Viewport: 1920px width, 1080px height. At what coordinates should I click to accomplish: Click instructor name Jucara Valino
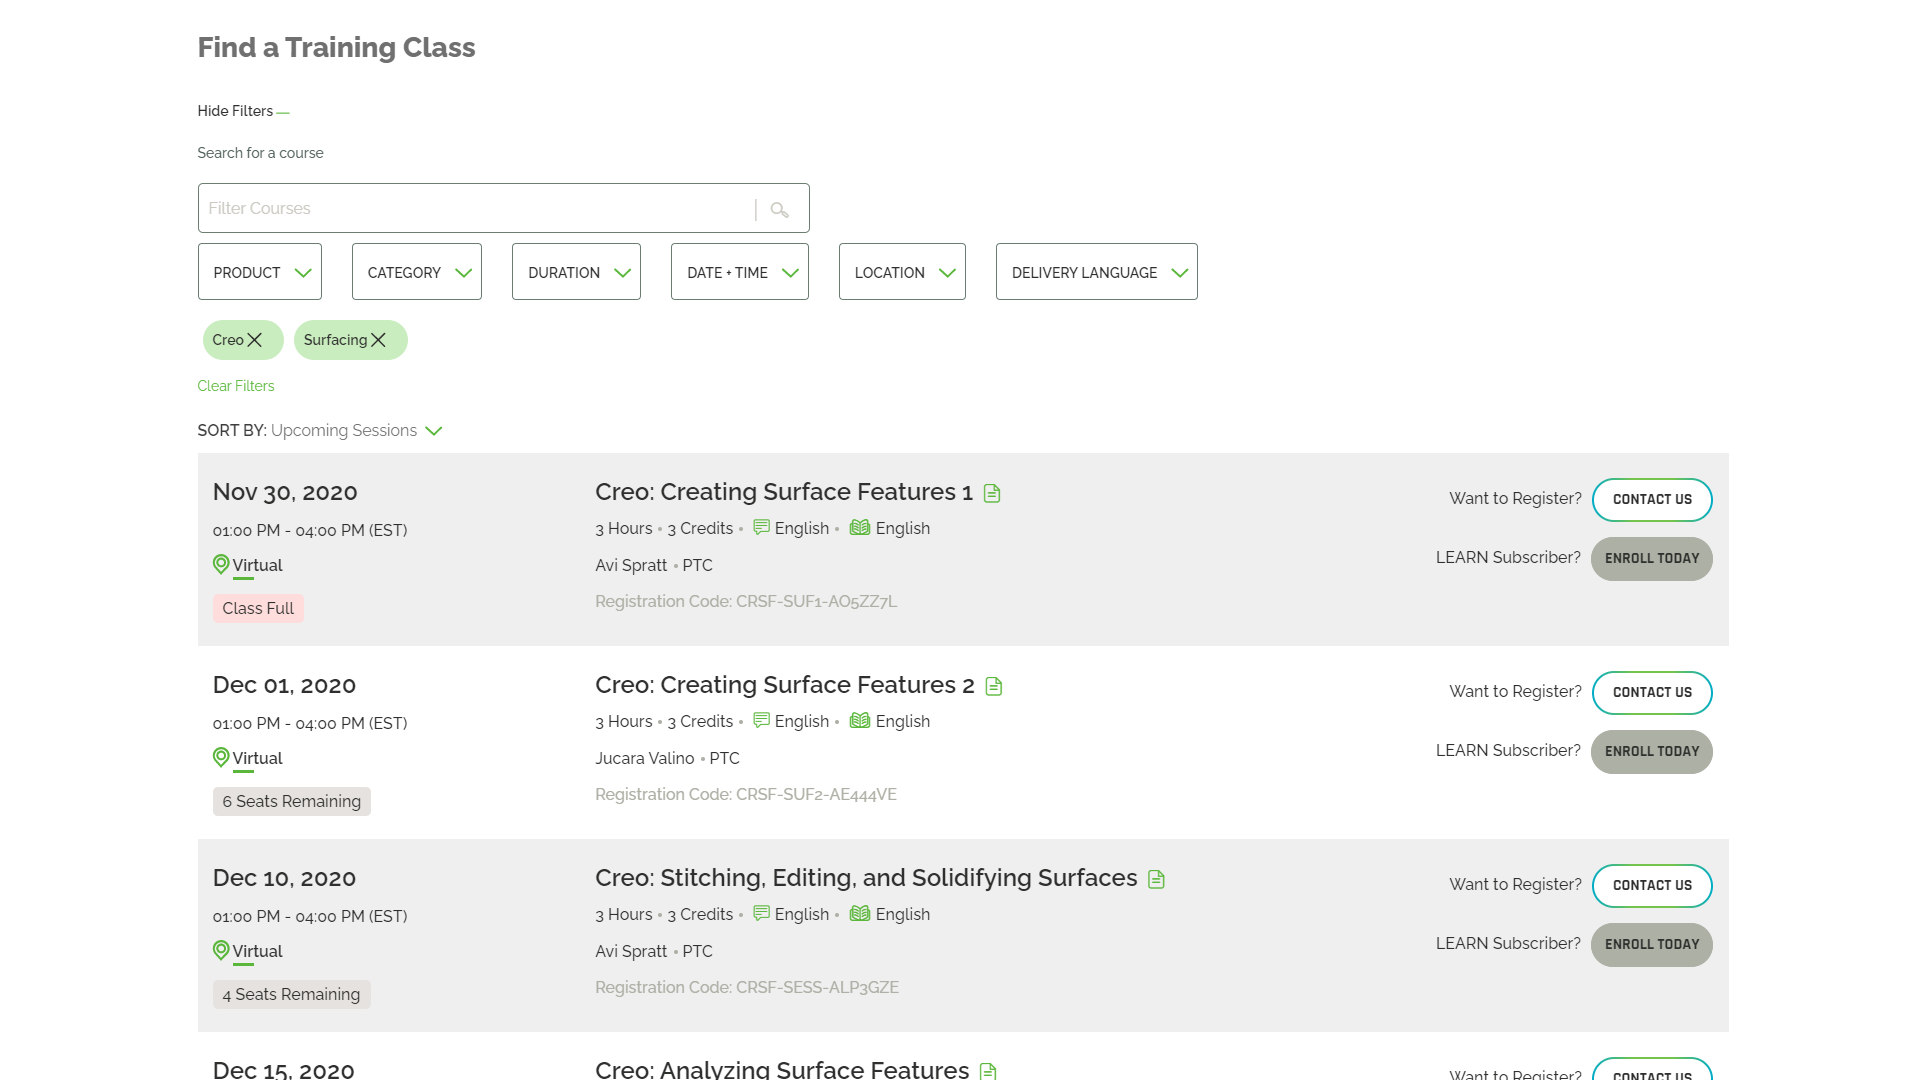pos(645,758)
